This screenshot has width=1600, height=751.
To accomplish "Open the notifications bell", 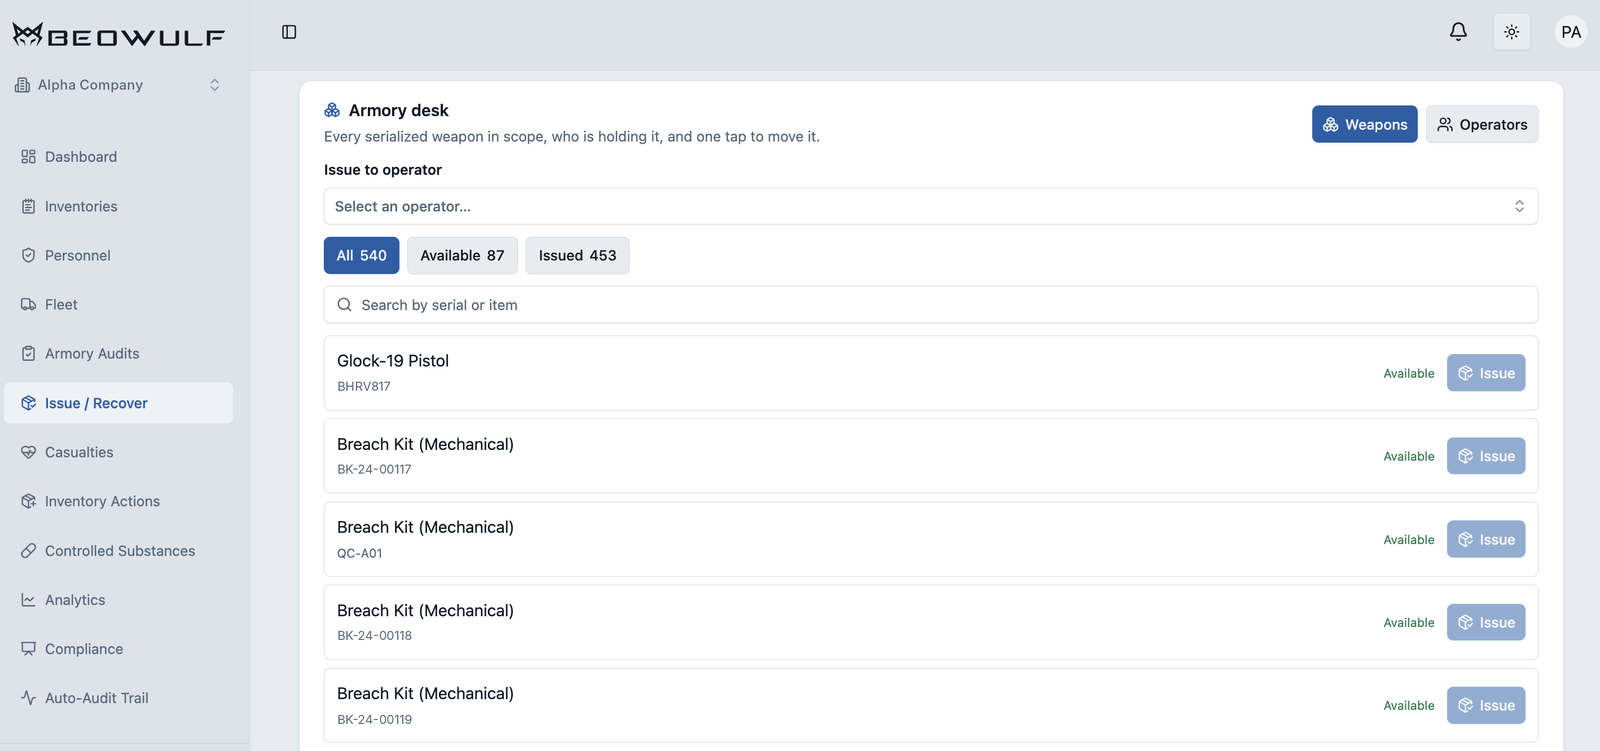I will tap(1458, 32).
